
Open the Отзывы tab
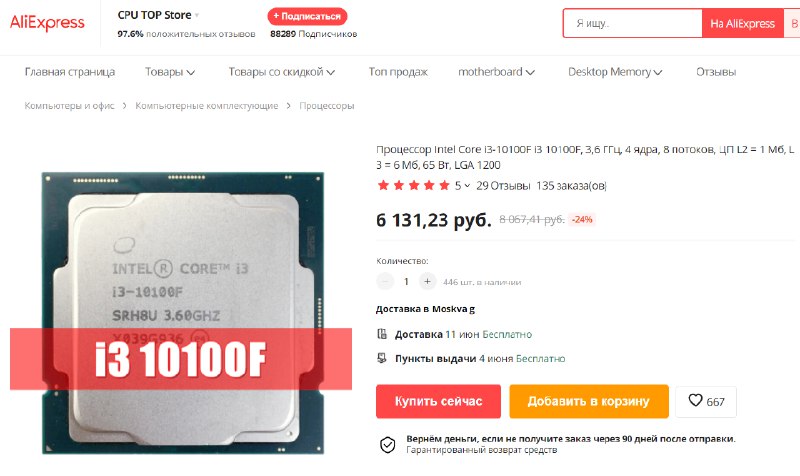tap(716, 72)
